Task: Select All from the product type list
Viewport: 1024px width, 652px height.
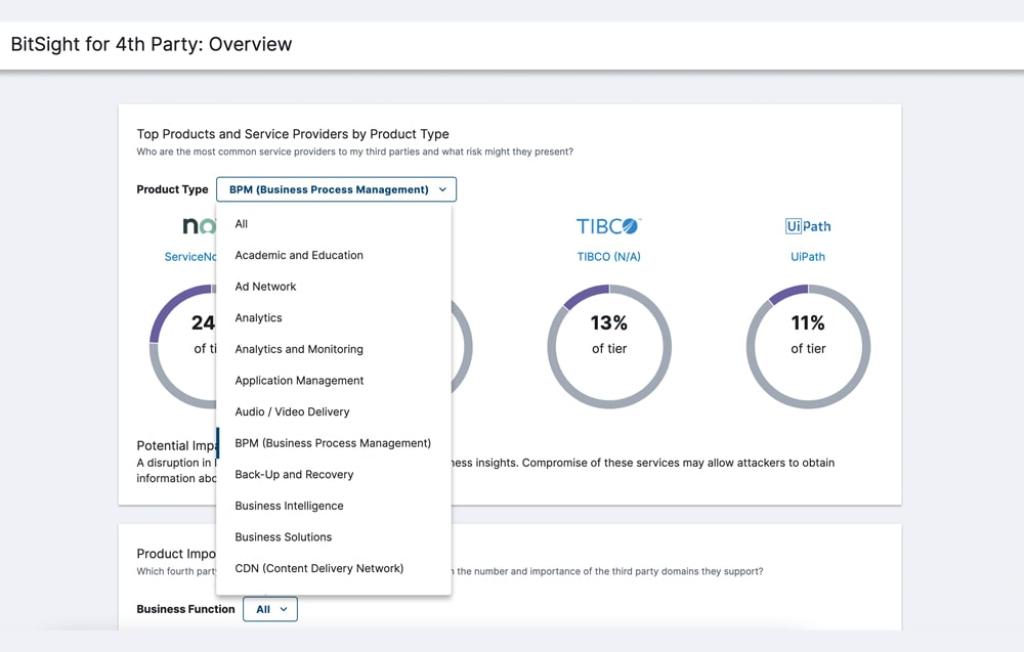Action: [241, 224]
